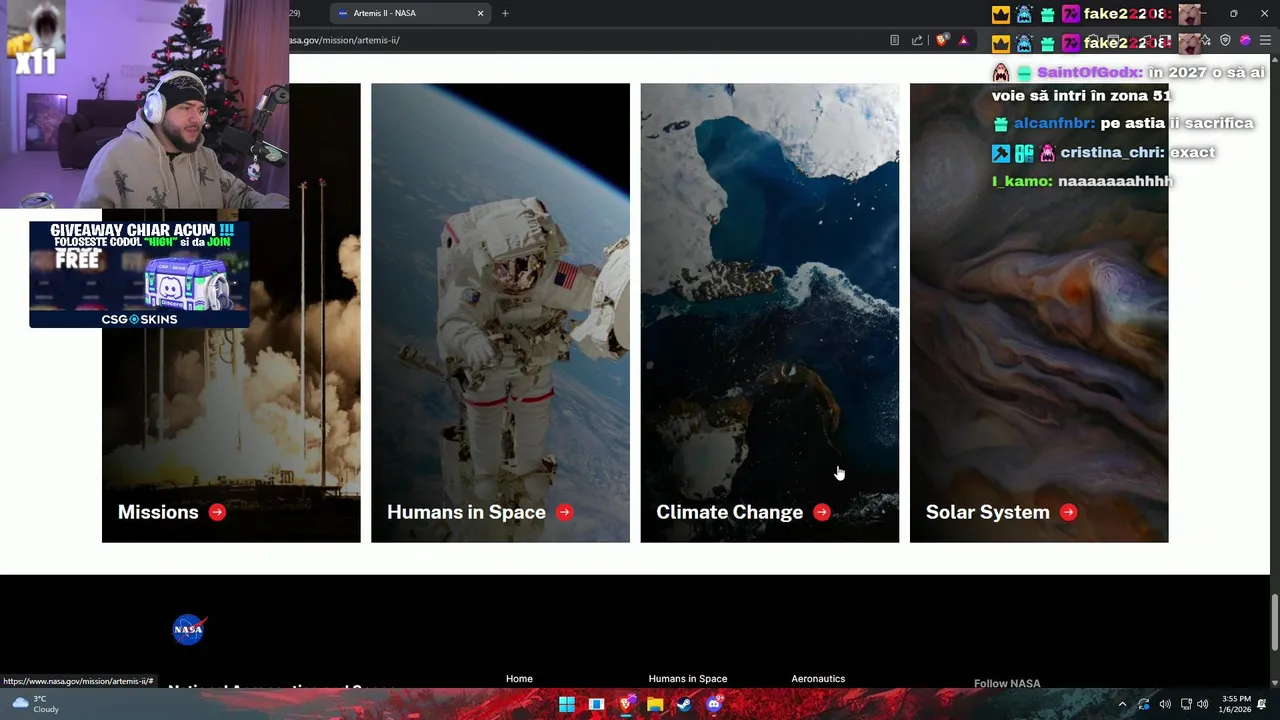
Task: Restore down the browser window
Action: click(1233, 13)
